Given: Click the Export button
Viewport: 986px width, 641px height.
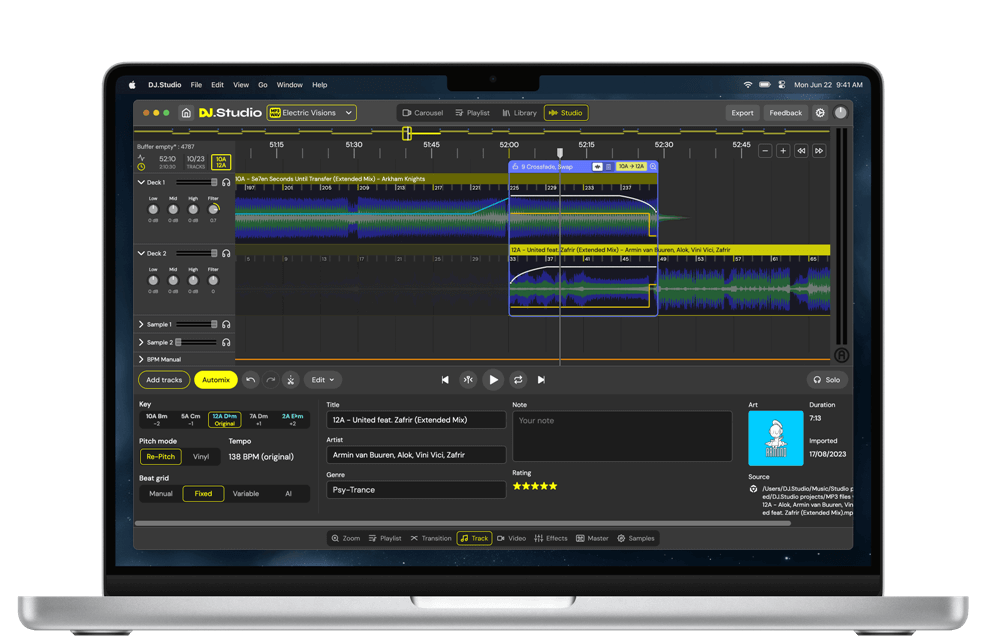Looking at the screenshot, I should click(742, 113).
